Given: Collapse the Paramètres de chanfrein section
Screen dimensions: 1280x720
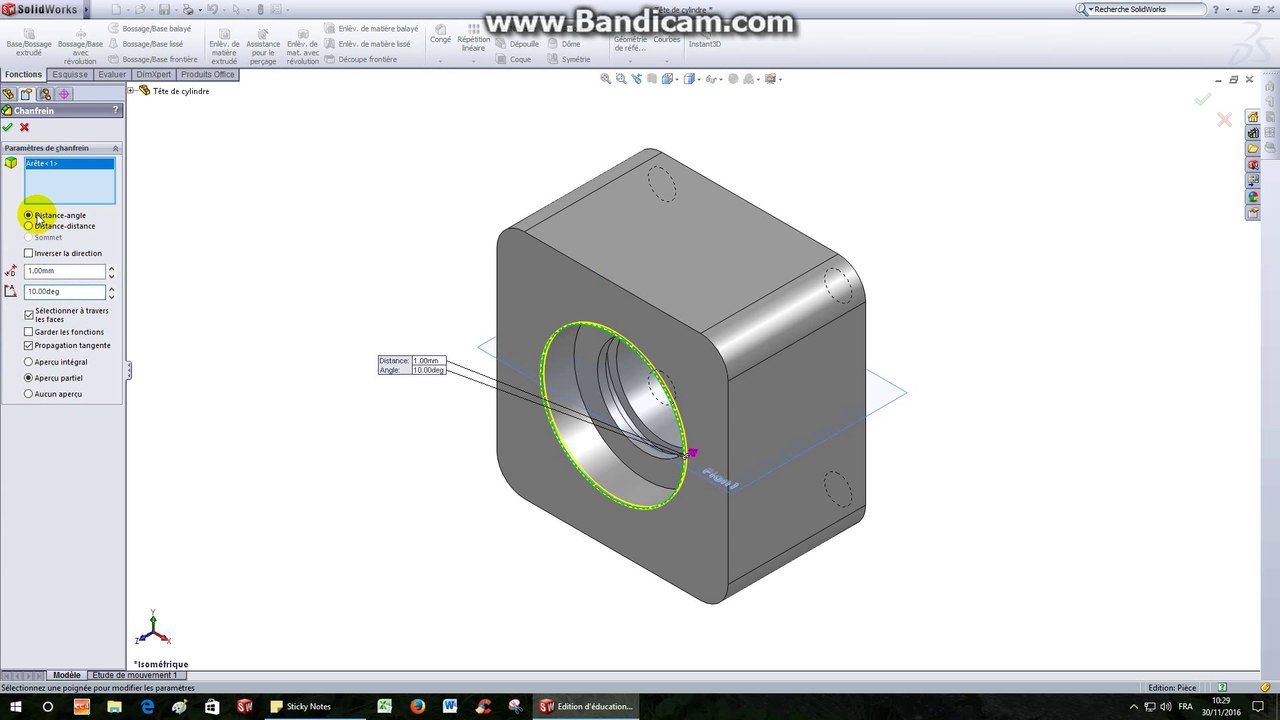Looking at the screenshot, I should click(115, 148).
